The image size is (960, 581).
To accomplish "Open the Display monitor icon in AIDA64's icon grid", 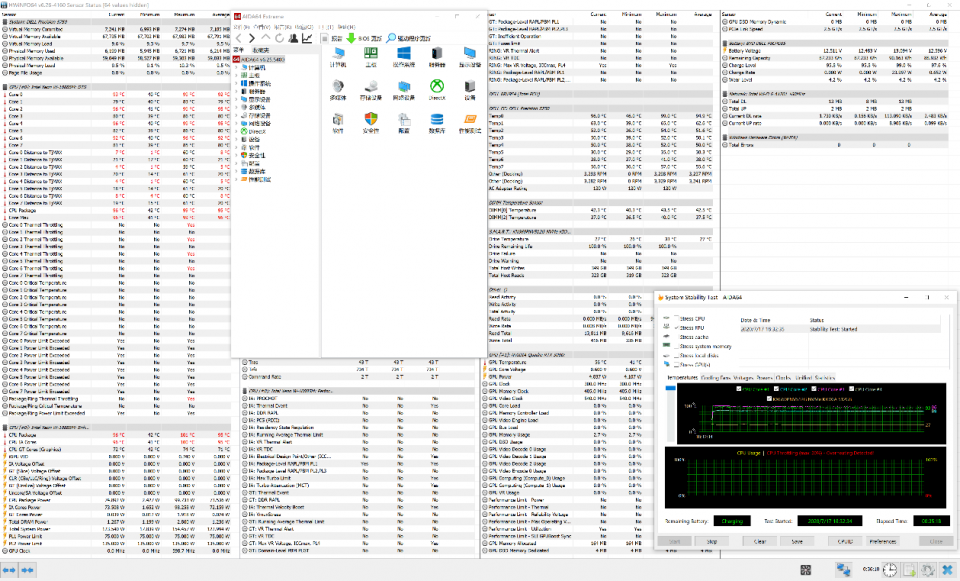I will click(x=470, y=54).
